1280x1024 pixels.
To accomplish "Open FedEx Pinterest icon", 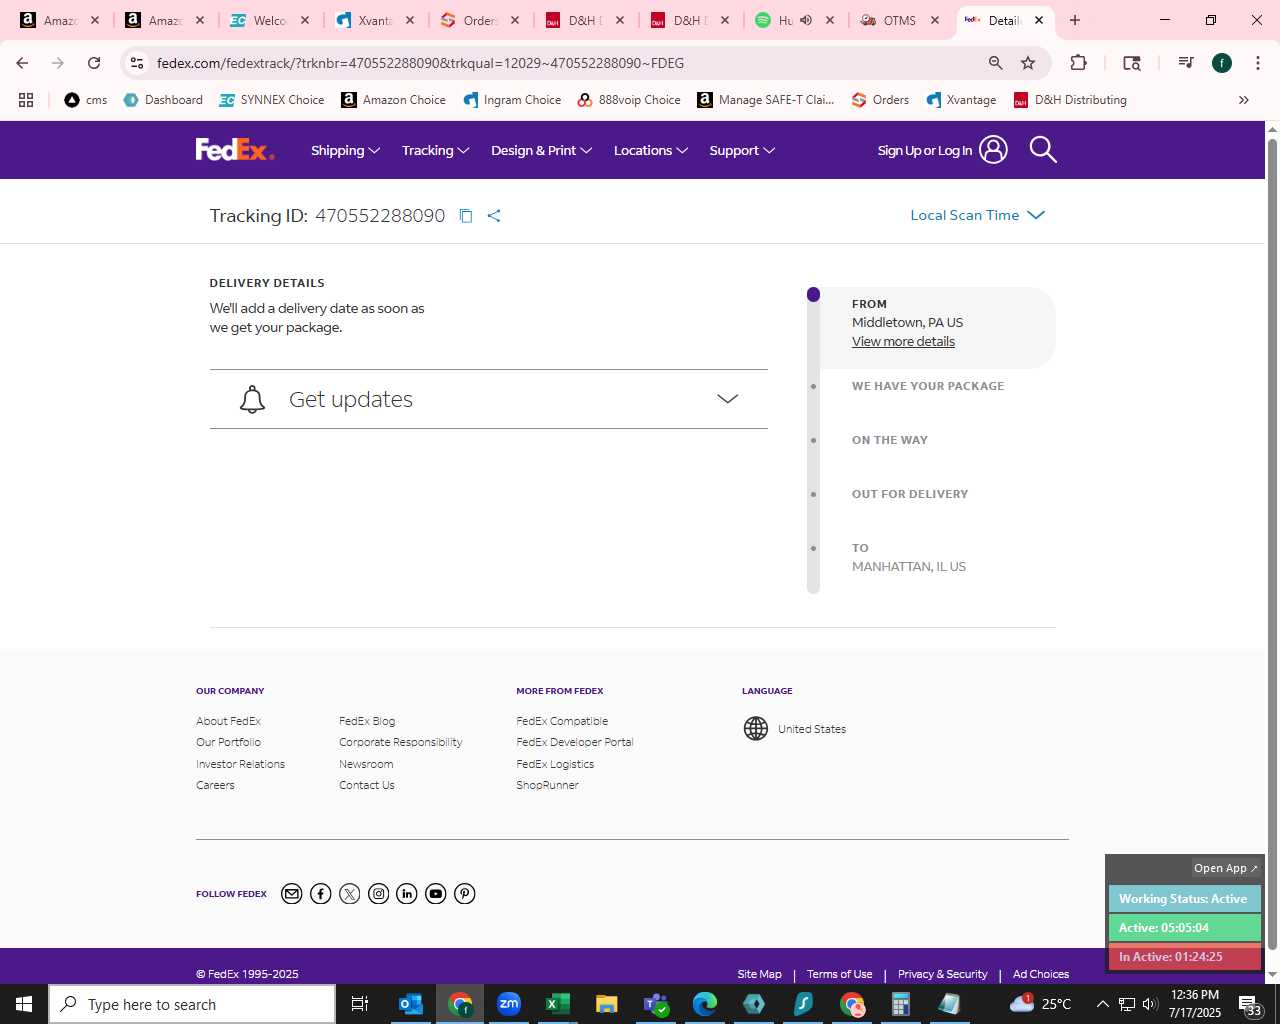I will coord(464,894).
